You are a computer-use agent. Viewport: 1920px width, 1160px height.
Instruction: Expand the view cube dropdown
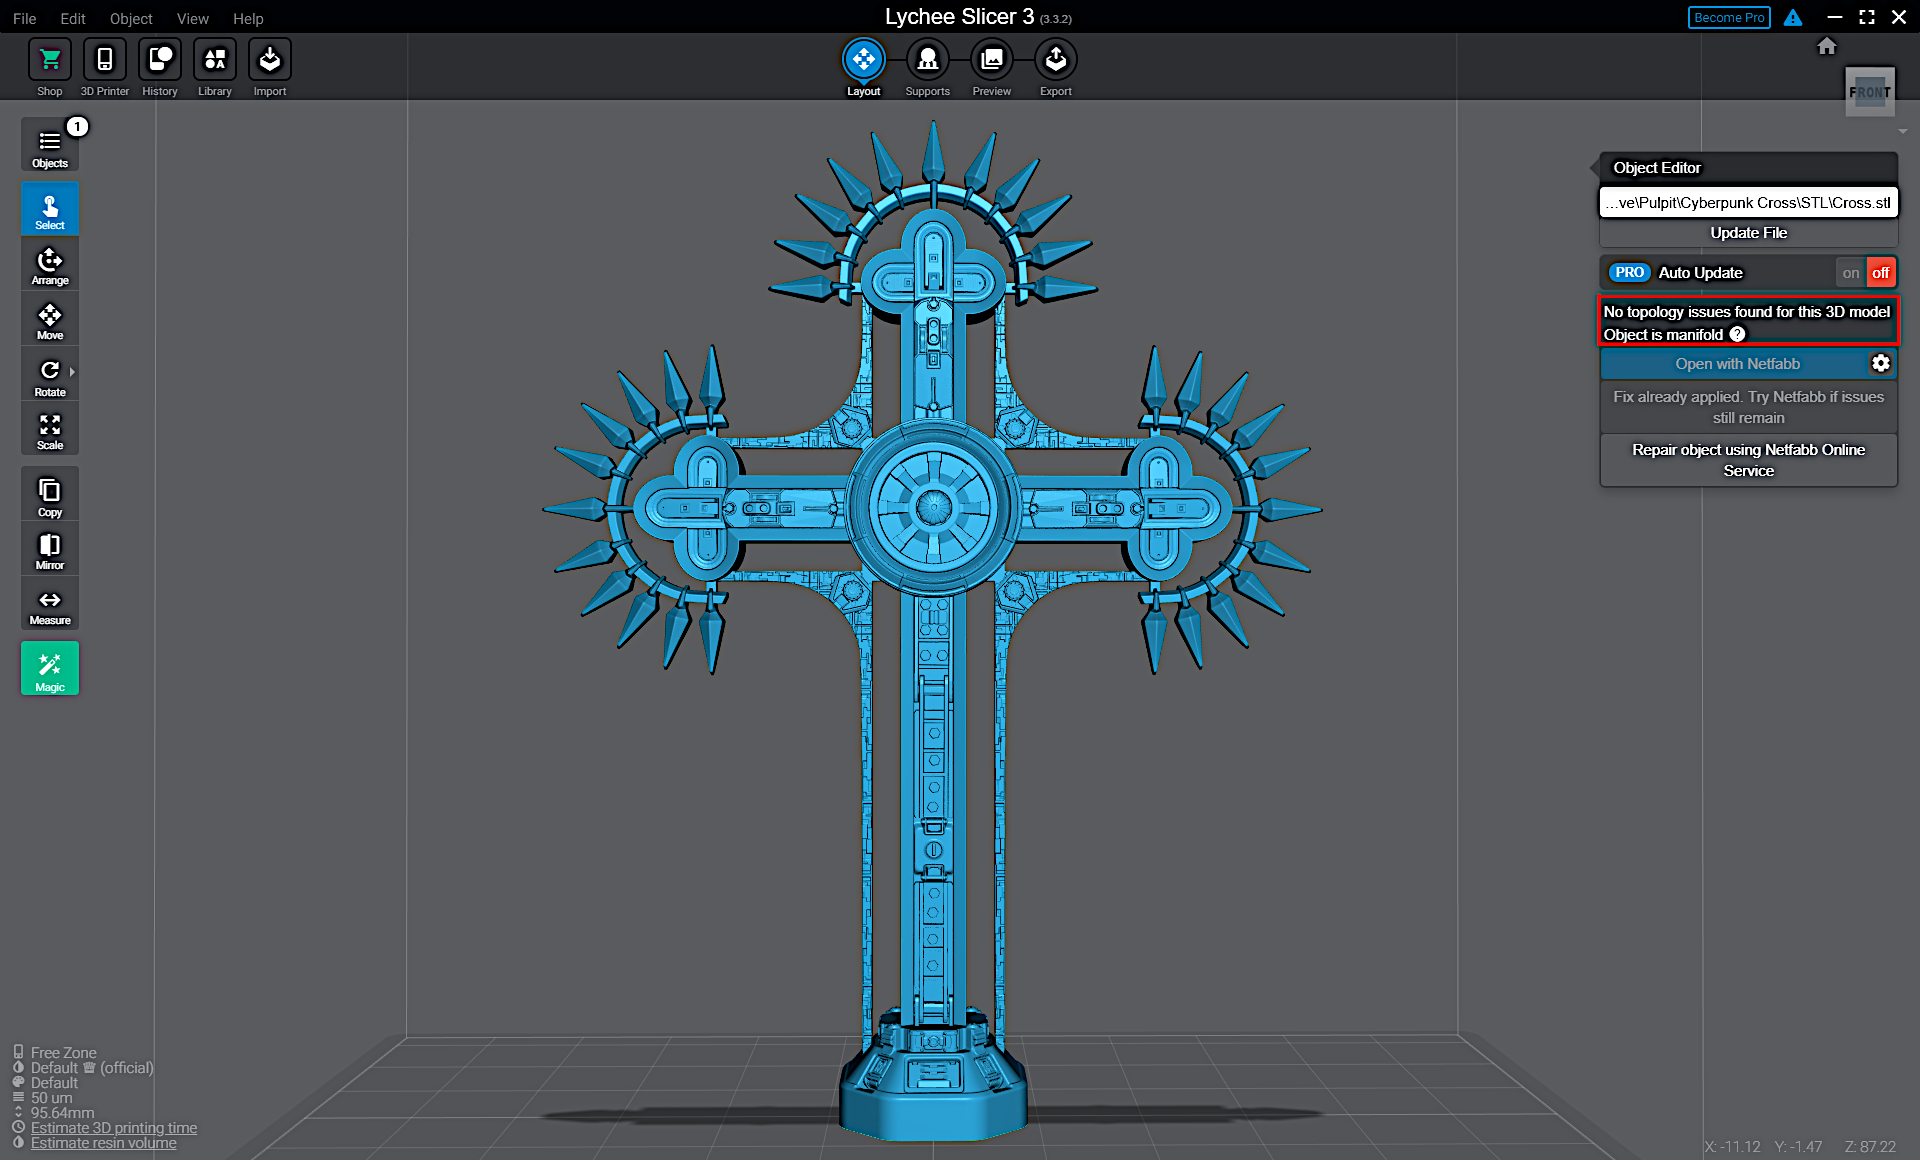[x=1901, y=130]
